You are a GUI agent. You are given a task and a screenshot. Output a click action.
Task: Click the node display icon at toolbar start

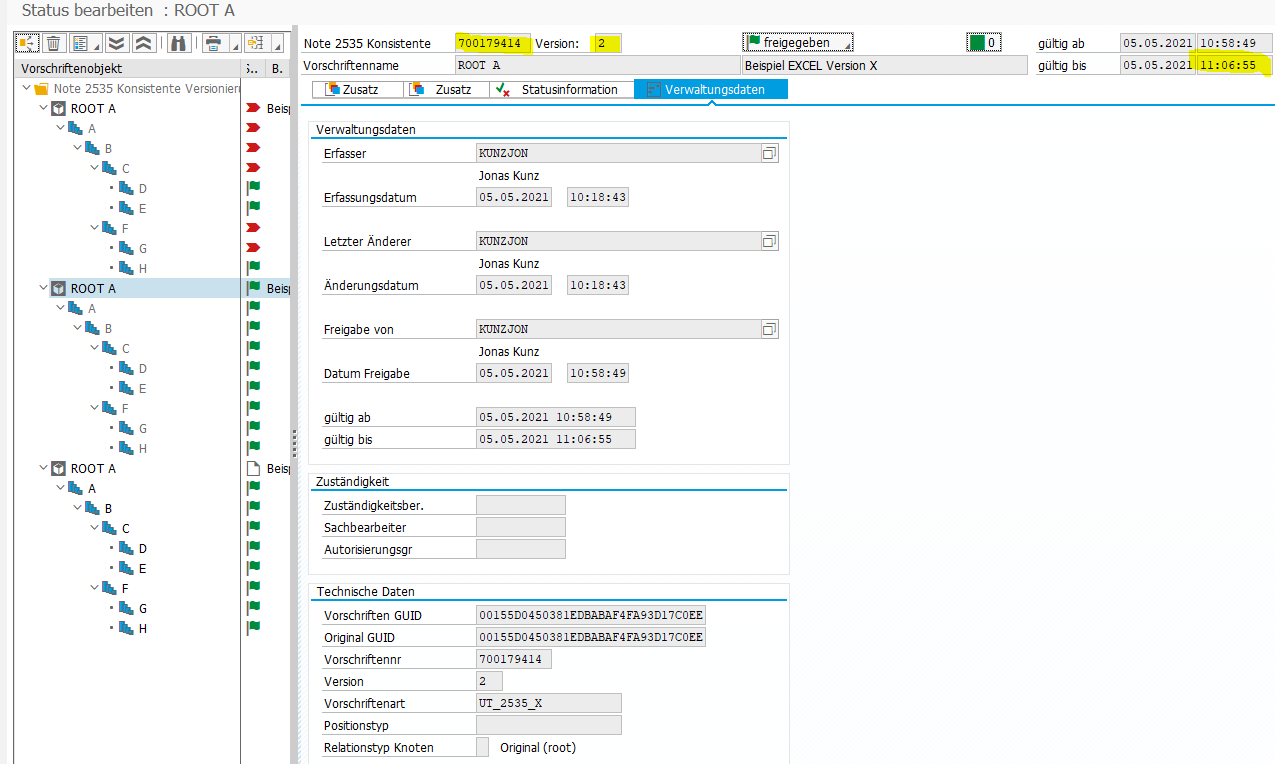26,43
